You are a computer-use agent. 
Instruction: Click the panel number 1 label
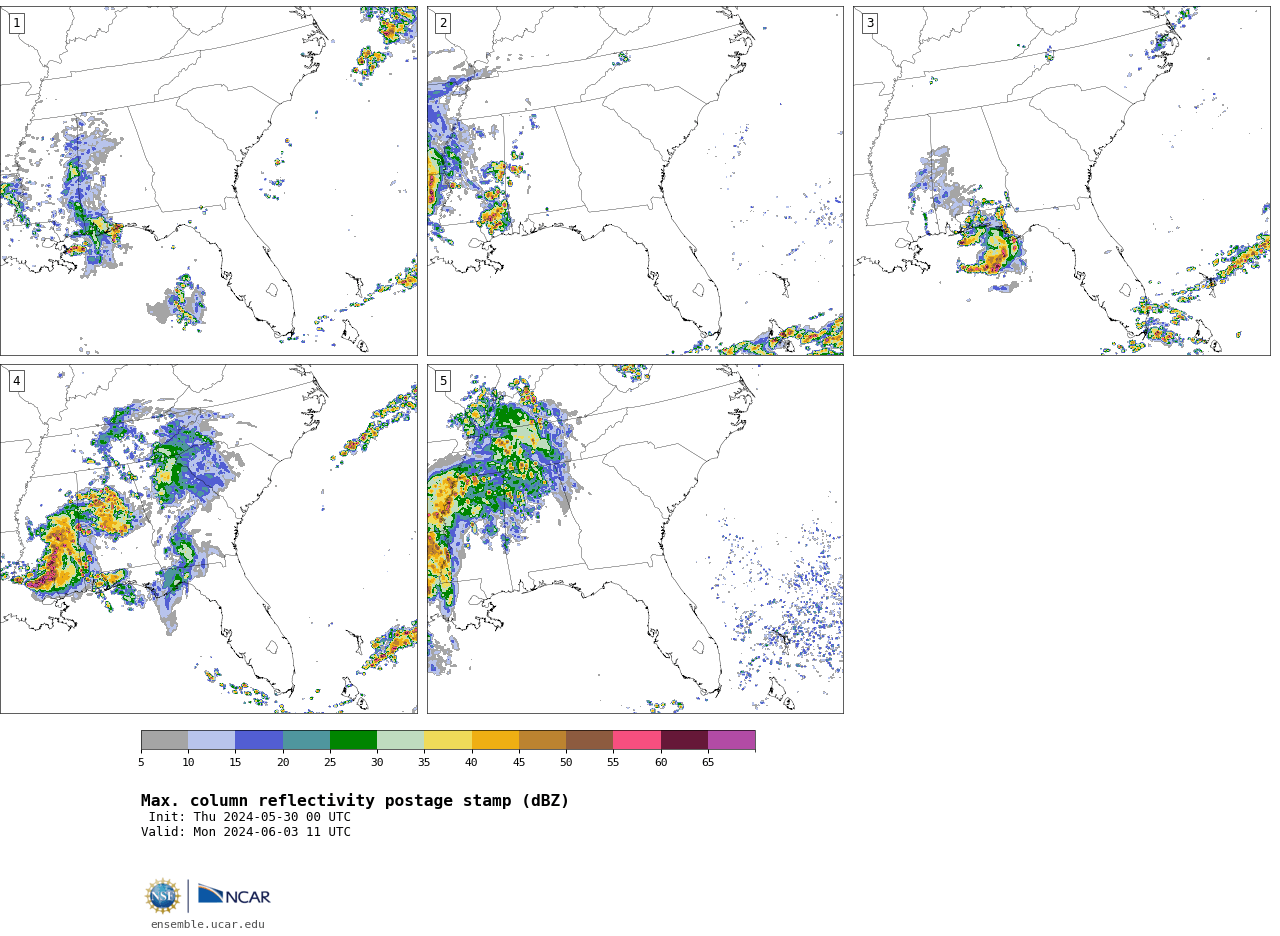tap(16, 23)
